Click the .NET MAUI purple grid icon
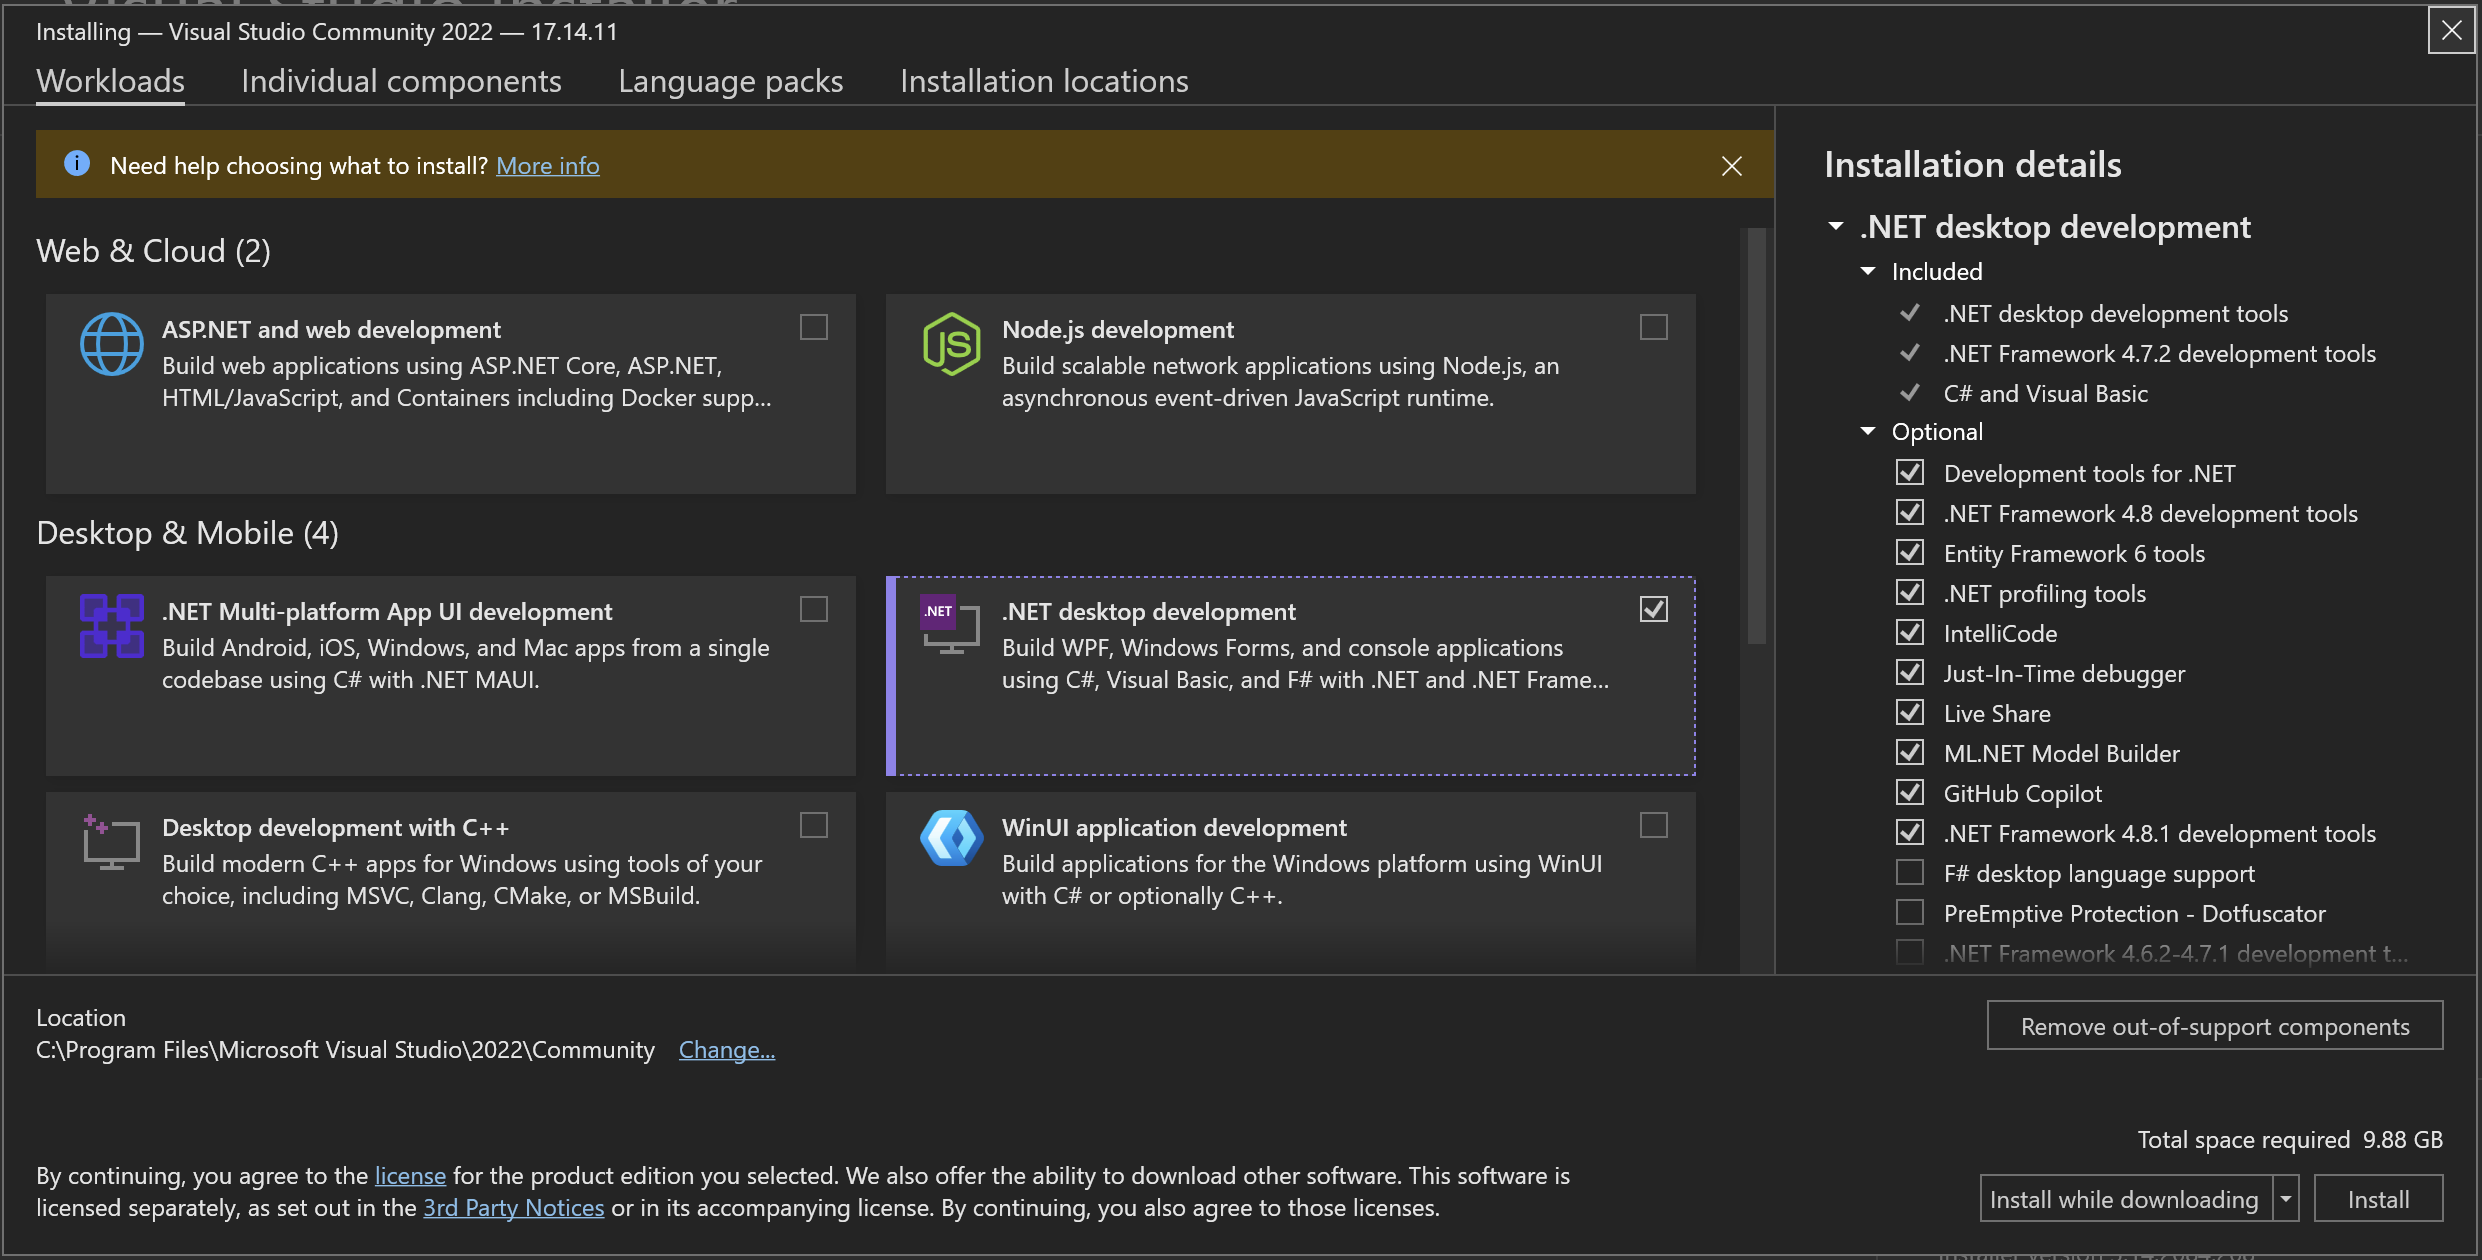Image resolution: width=2482 pixels, height=1260 pixels. coord(111,626)
